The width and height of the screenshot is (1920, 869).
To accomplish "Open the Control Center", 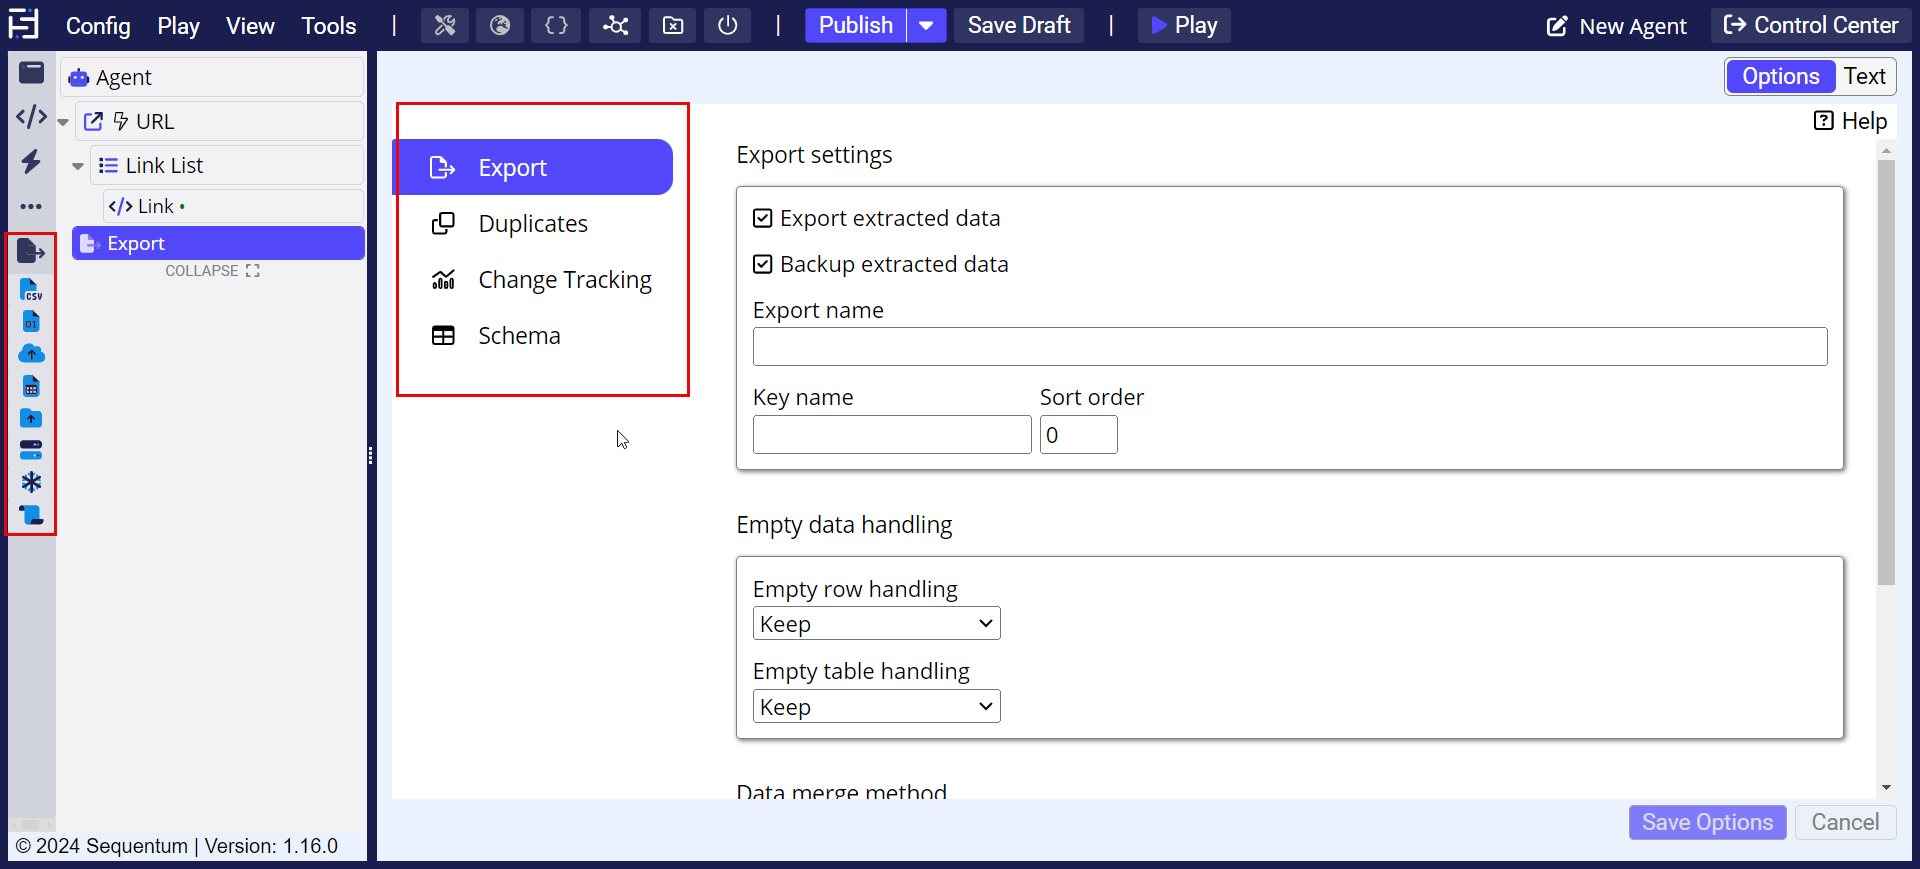I will click(x=1810, y=26).
